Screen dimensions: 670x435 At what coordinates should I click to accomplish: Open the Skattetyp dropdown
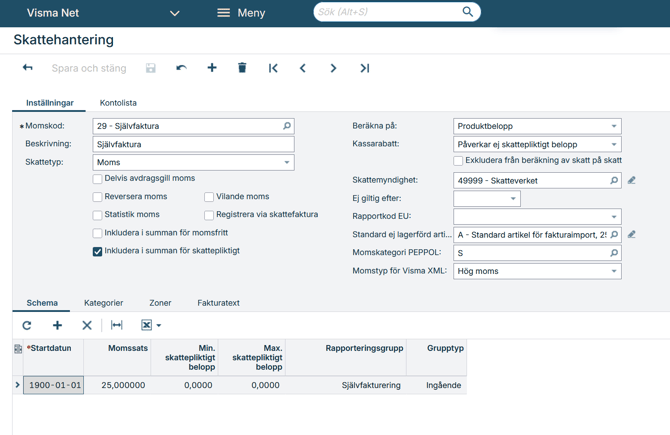pos(286,162)
